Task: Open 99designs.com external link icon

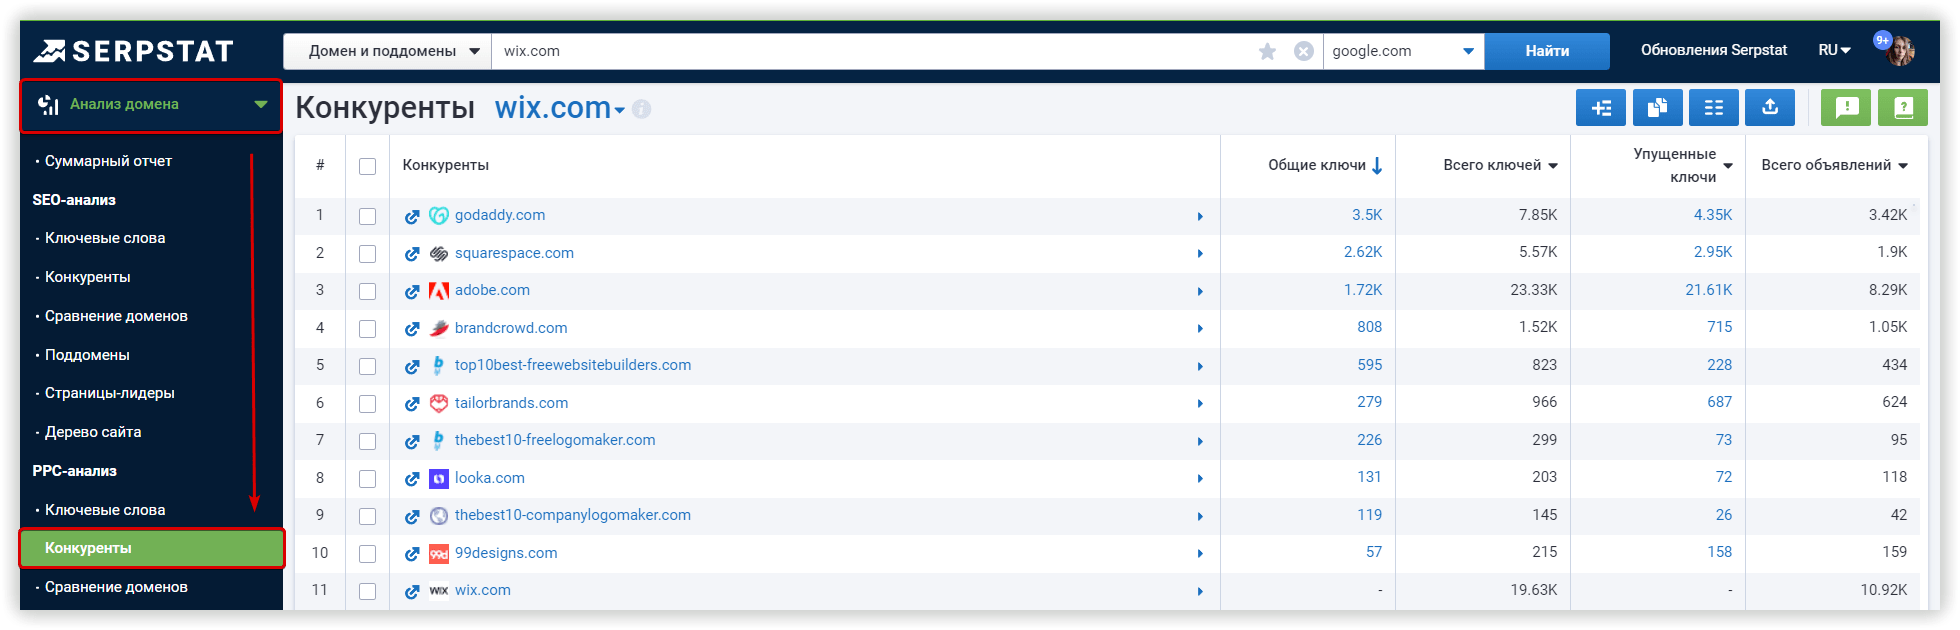Action: pos(412,554)
